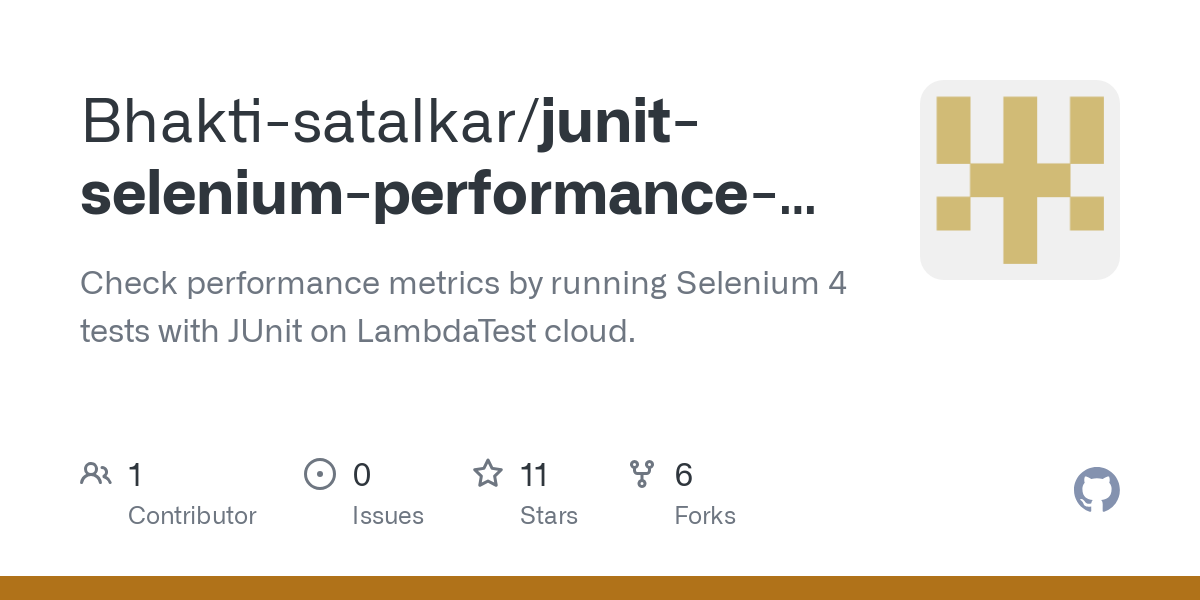Click the stars count number 11
1200x600 pixels.
click(x=534, y=474)
